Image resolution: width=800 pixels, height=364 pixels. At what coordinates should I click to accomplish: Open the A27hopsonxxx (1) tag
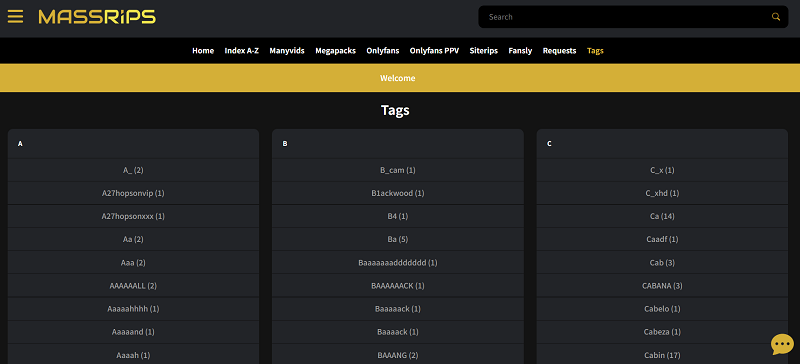click(x=133, y=216)
